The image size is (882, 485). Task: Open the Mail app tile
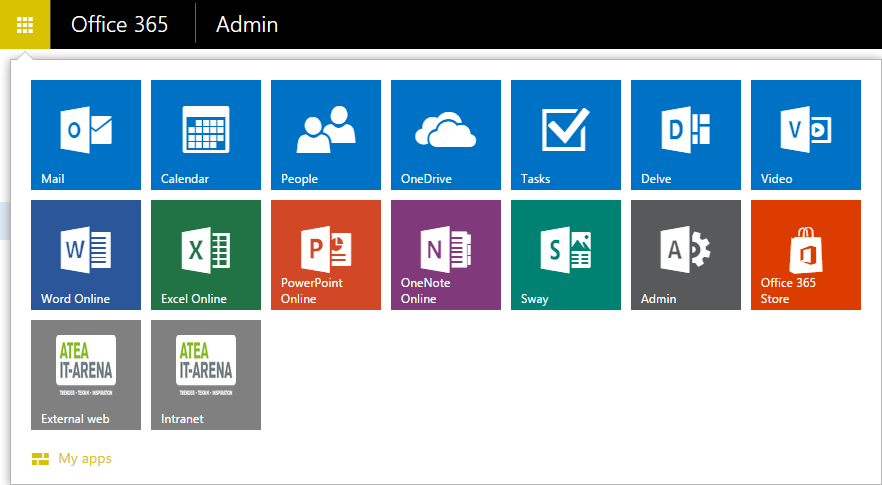(86, 135)
